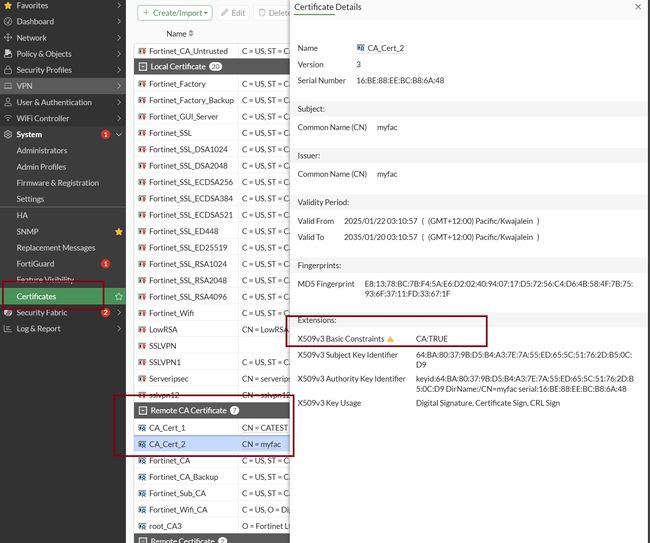Click the CA_Cert_2 name icon in details

tap(361, 48)
